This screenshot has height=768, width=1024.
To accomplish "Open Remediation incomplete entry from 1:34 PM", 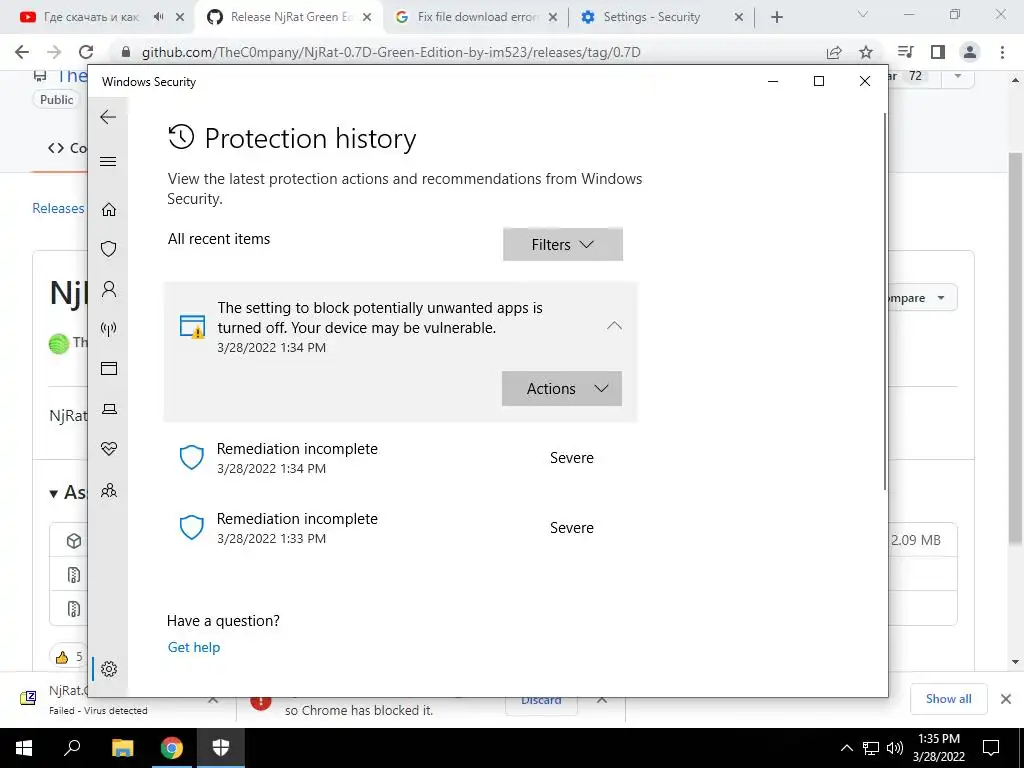I will click(x=400, y=458).
